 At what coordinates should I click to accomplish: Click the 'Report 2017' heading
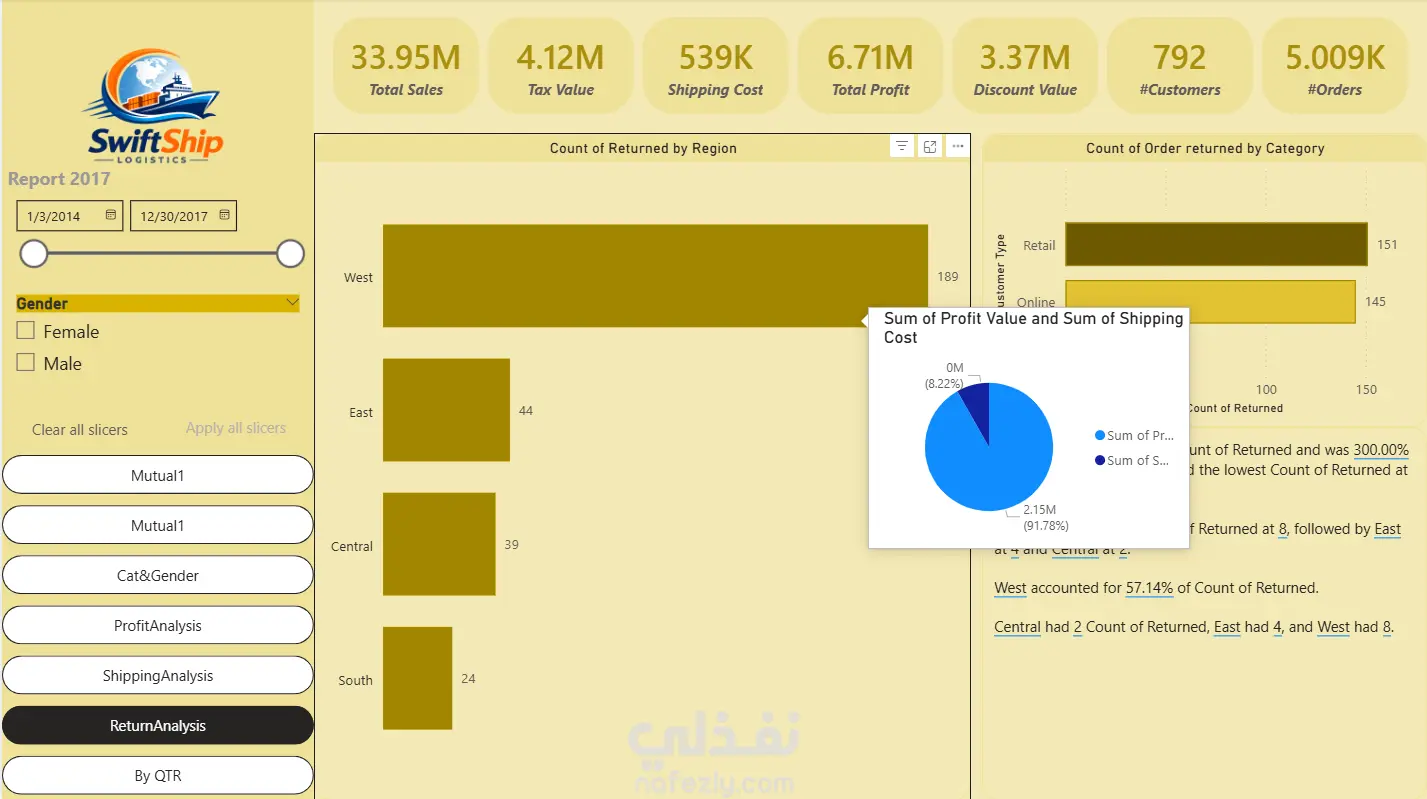pyautogui.click(x=59, y=179)
